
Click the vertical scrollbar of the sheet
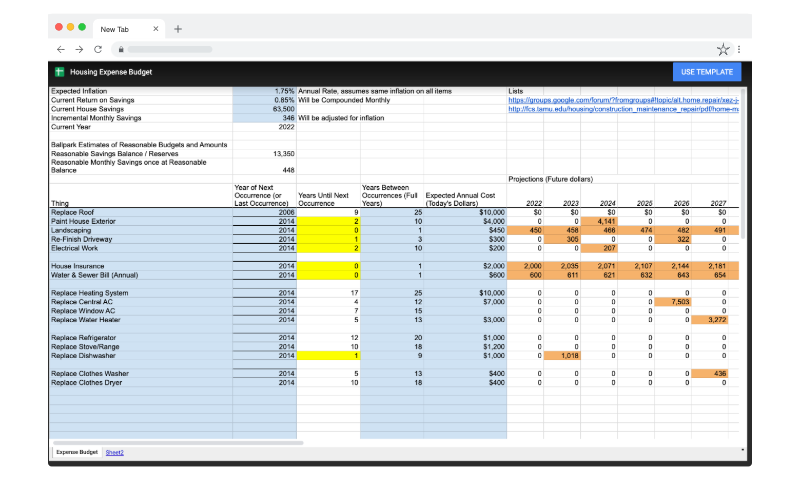click(742, 163)
